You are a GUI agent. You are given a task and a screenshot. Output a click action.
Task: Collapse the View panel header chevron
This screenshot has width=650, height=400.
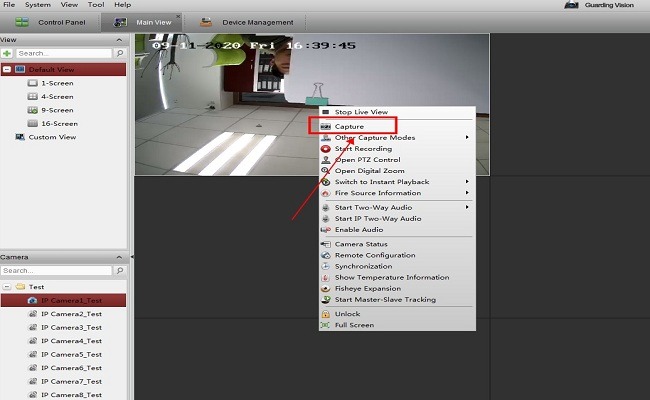coord(120,39)
